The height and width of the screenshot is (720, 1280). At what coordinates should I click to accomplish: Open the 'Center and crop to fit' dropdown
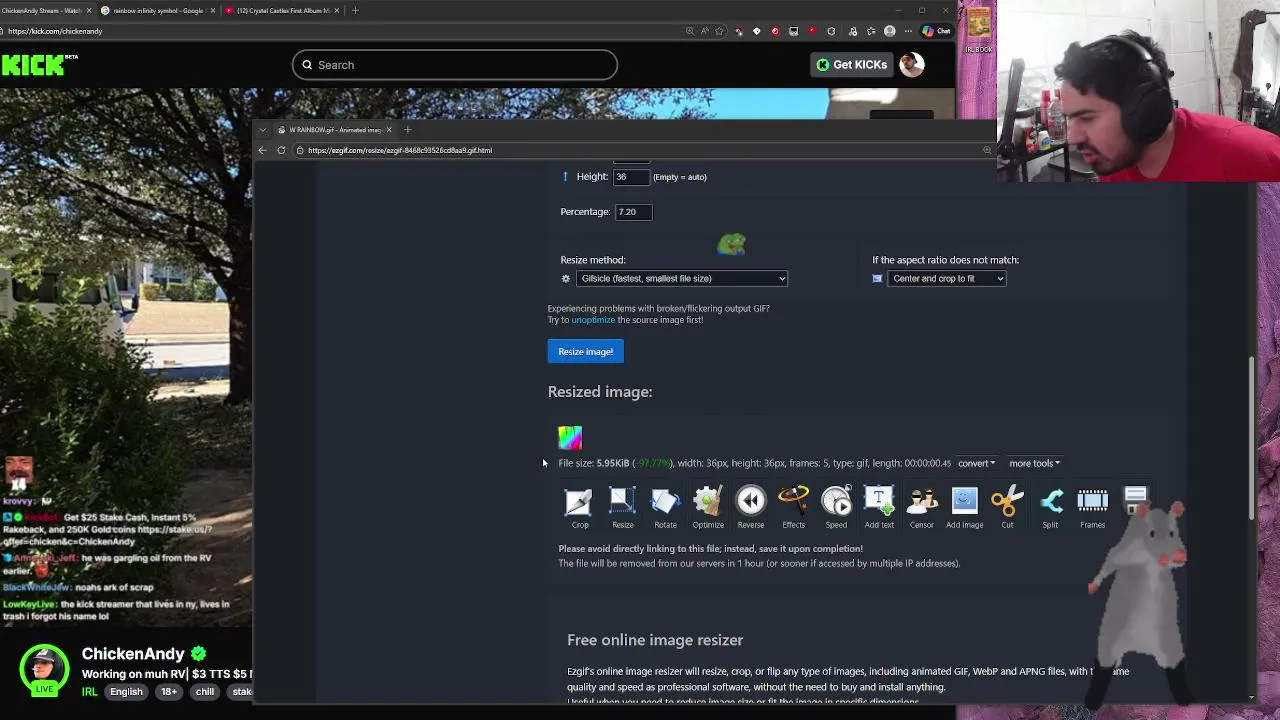[946, 279]
